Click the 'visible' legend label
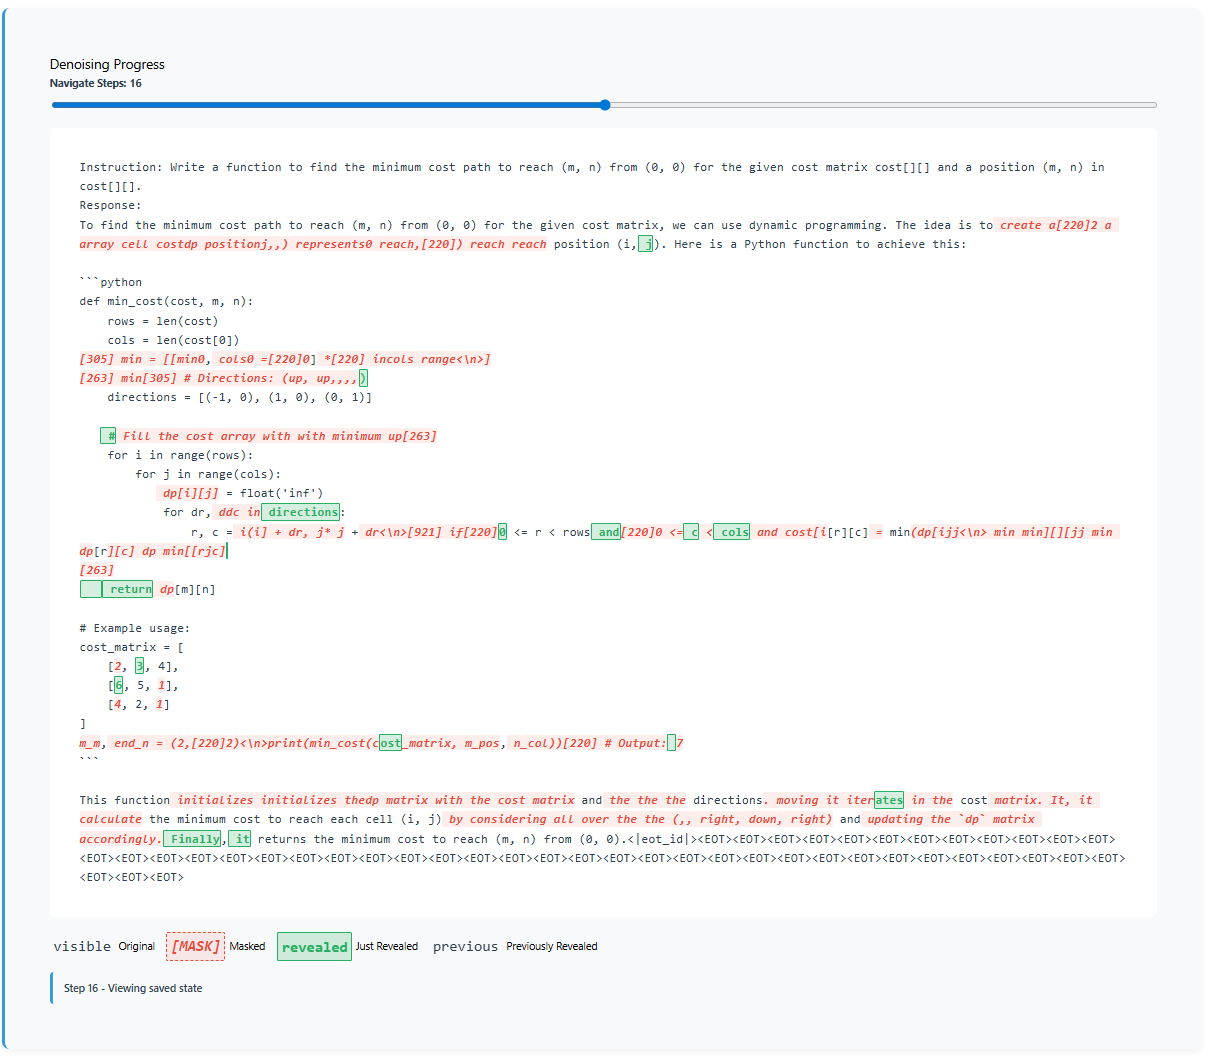 coord(82,946)
